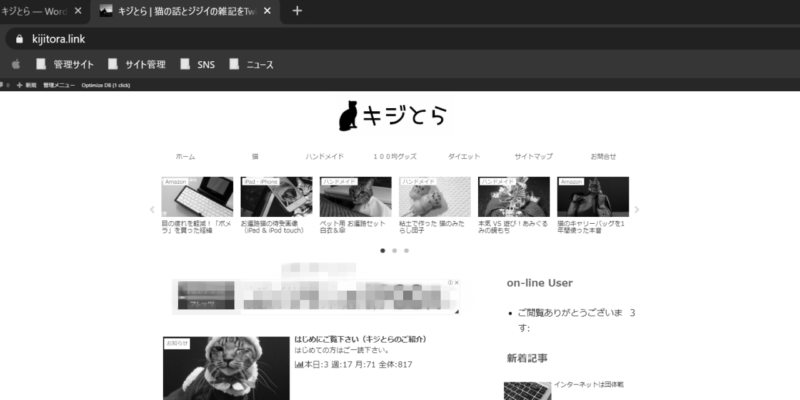Click the キジとら site title text
Image resolution: width=800 pixels, height=400 pixels.
click(405, 115)
